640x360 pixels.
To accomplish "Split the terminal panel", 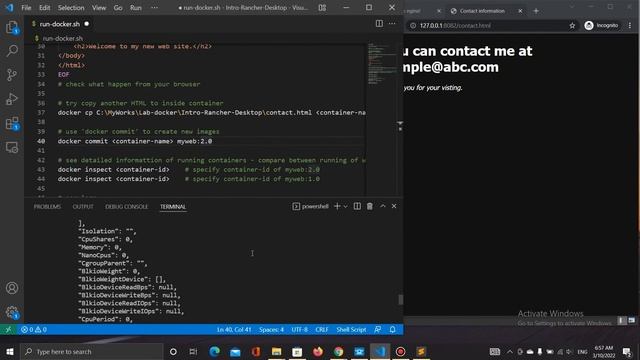I will pyautogui.click(x=357, y=206).
